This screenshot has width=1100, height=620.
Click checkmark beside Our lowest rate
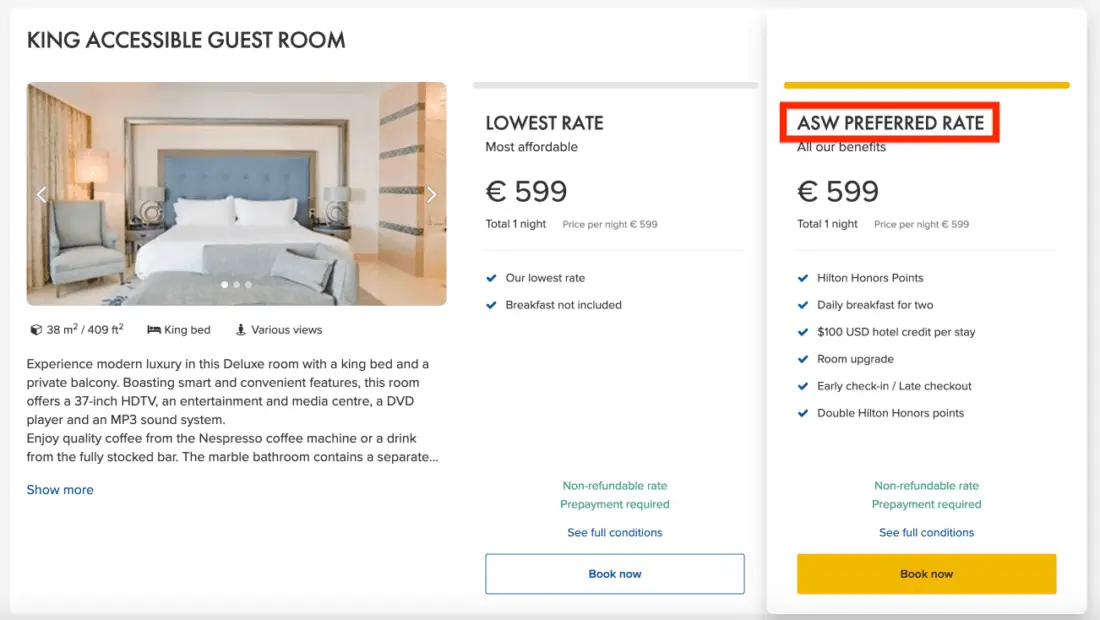pos(491,278)
